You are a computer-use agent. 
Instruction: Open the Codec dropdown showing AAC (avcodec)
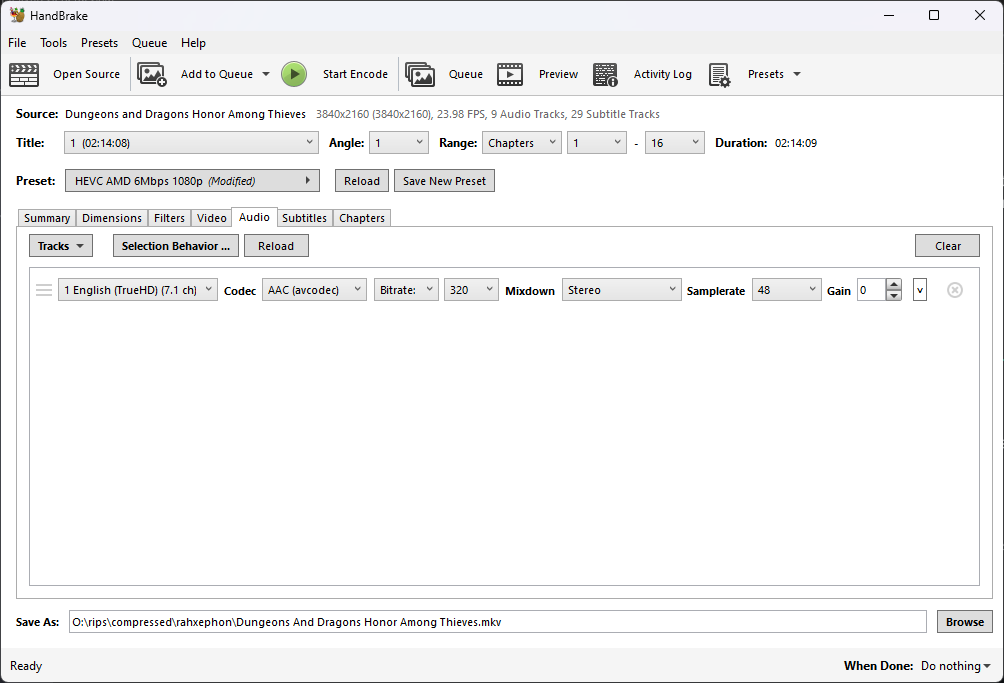click(x=315, y=290)
